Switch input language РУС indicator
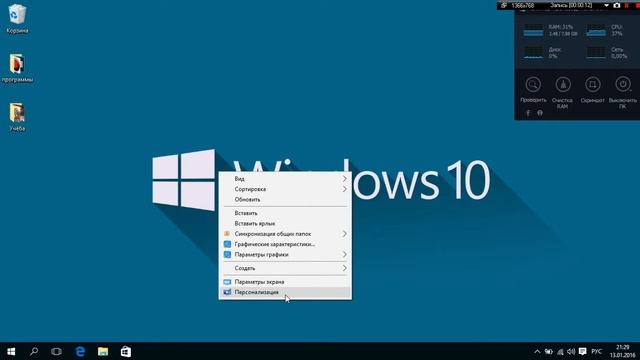Viewport: 640px width, 360px height. 596,351
